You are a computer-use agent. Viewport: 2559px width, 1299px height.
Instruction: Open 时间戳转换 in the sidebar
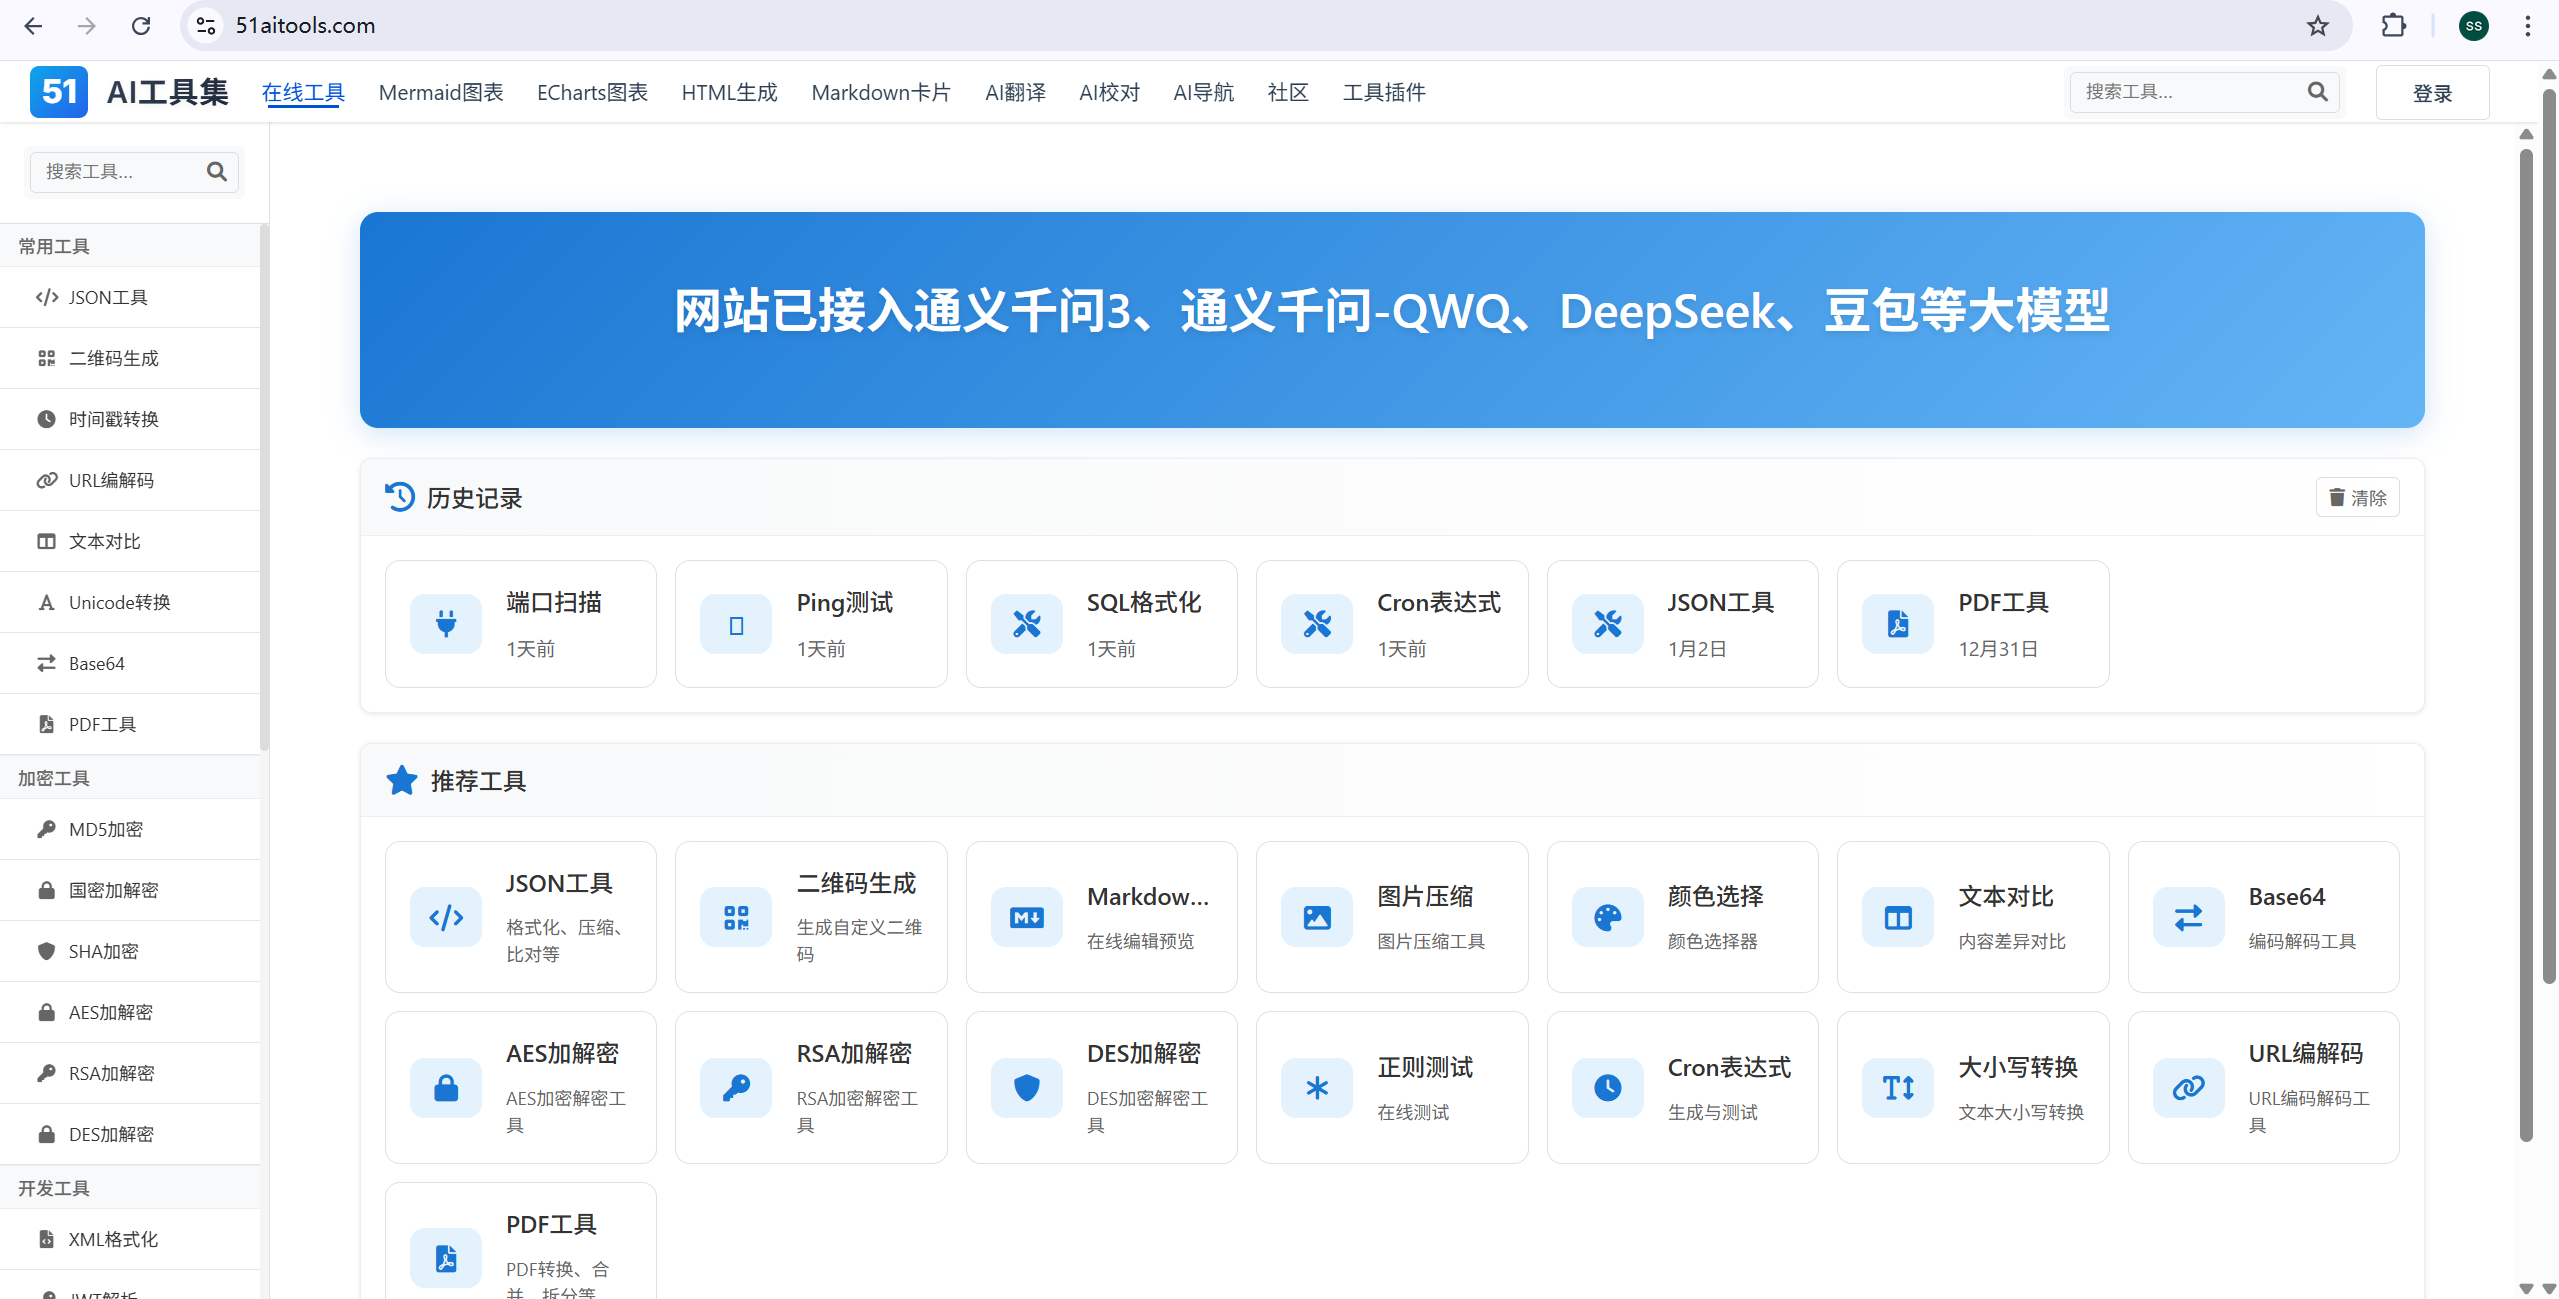coord(113,419)
